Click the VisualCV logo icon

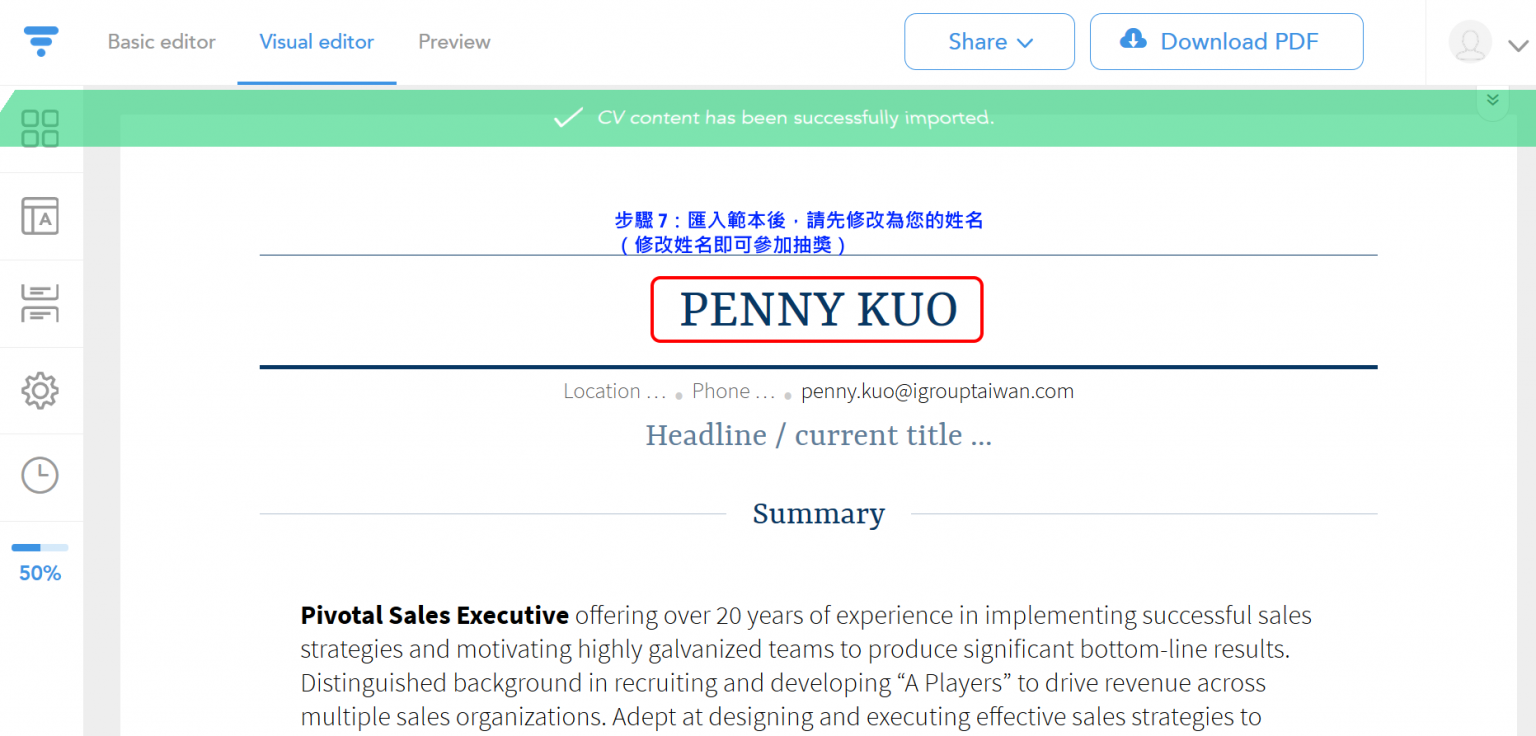[x=41, y=41]
